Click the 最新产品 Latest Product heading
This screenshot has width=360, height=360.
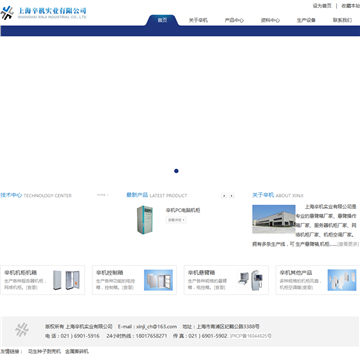(157, 195)
